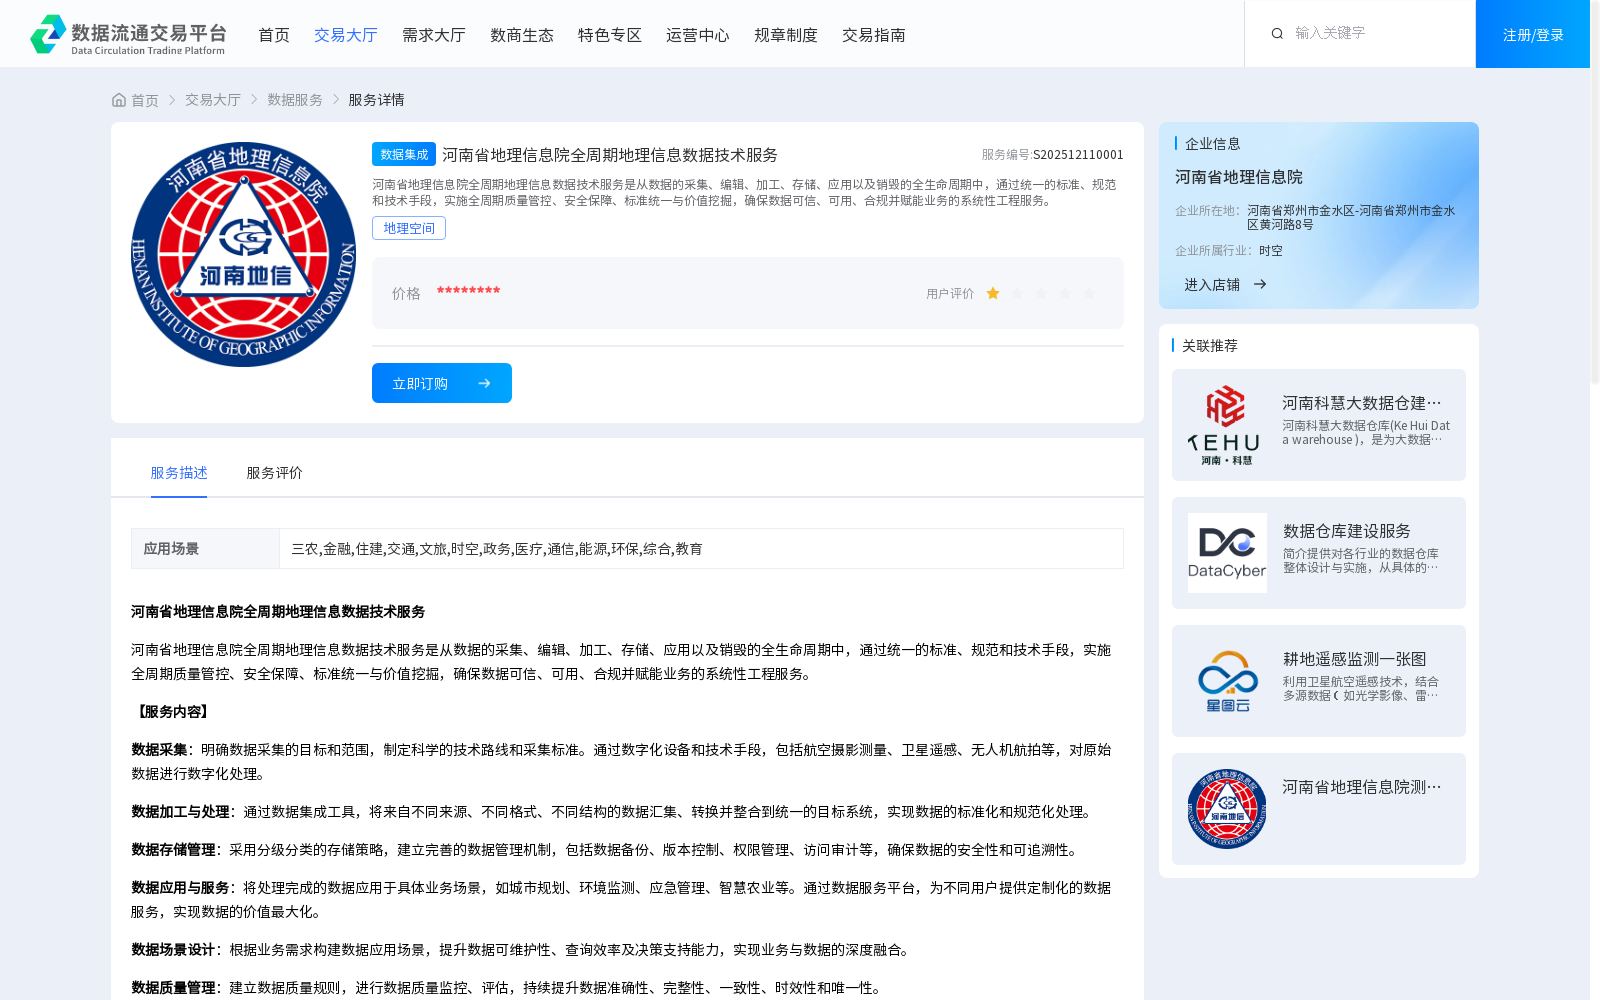
Task: Switch to the 服务描述 tab
Action: 179,473
